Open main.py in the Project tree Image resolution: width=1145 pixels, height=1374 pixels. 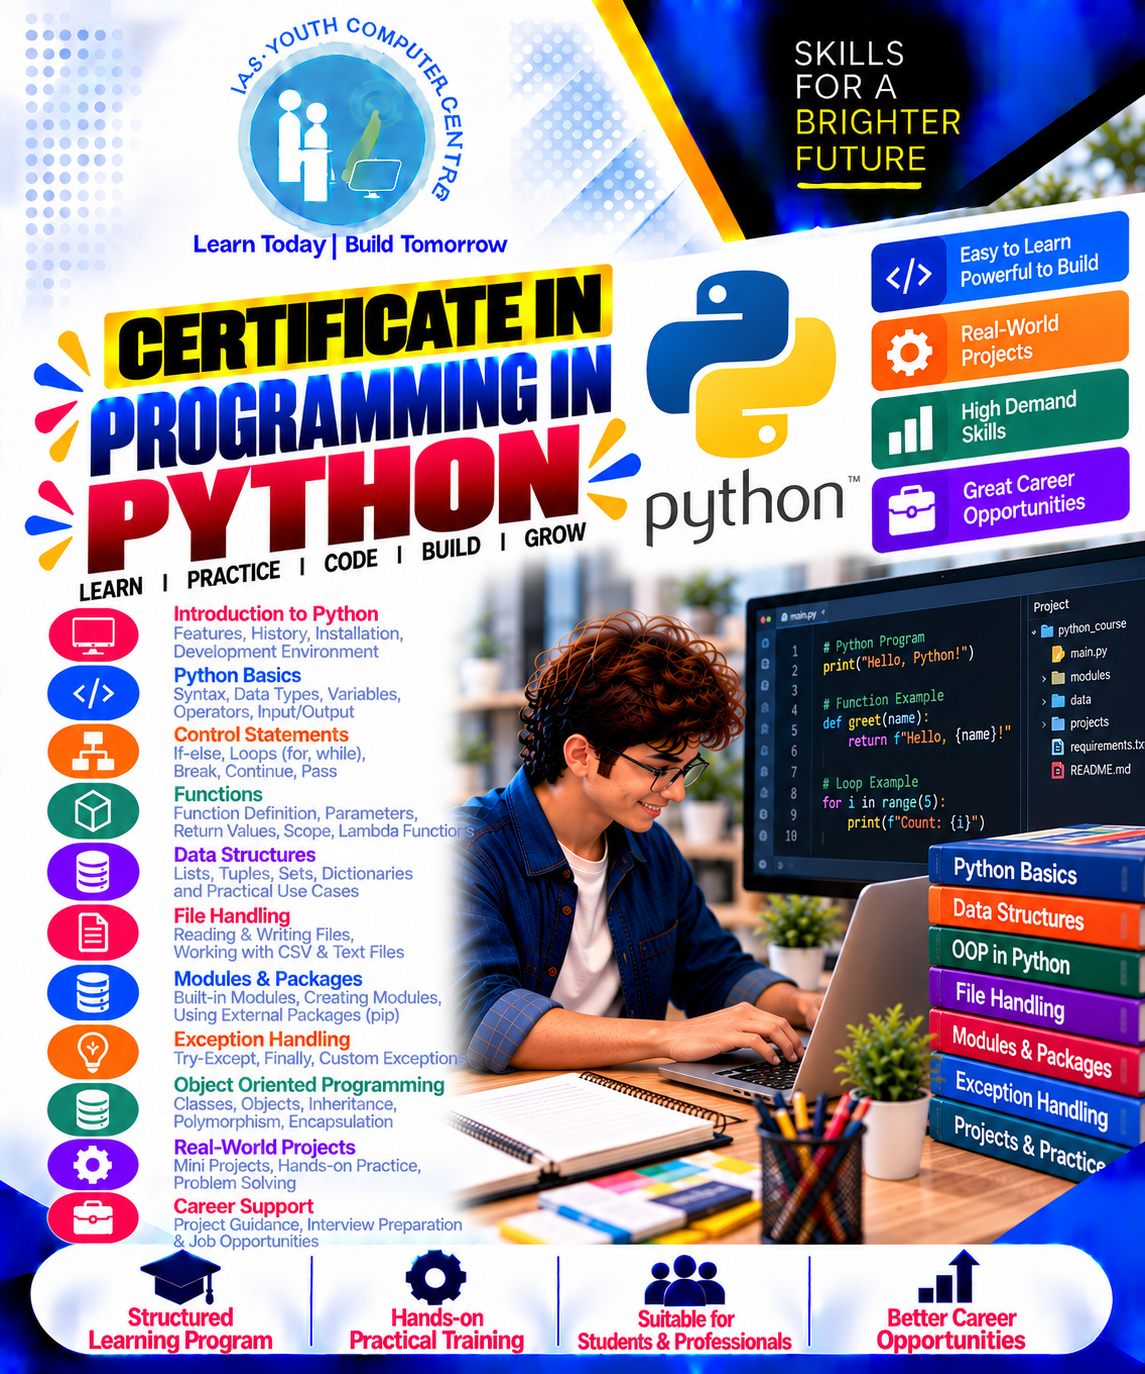tap(1088, 652)
